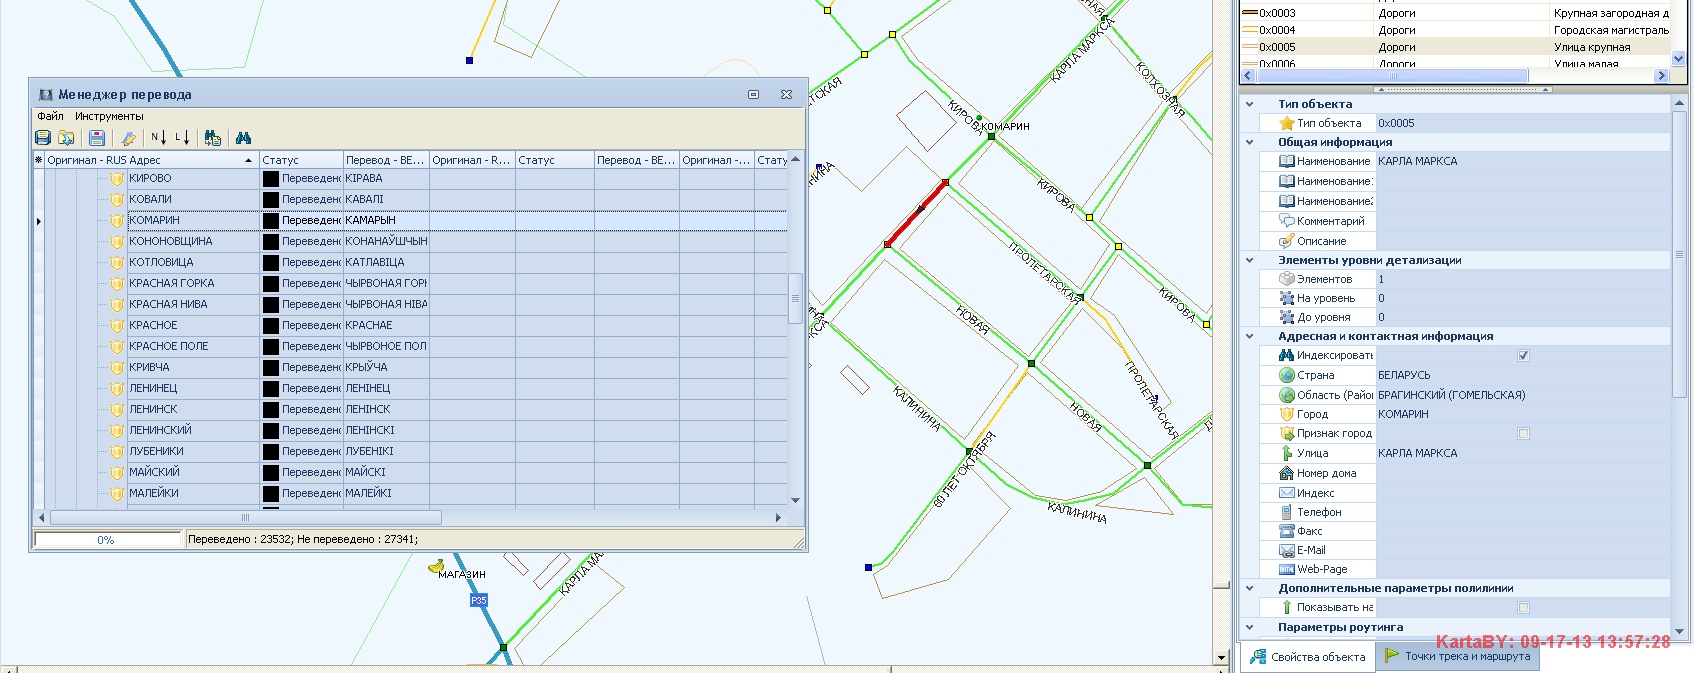This screenshot has width=1694, height=673.
Task: Click the find-and-replace binoculars with document icon
Action: 212,138
